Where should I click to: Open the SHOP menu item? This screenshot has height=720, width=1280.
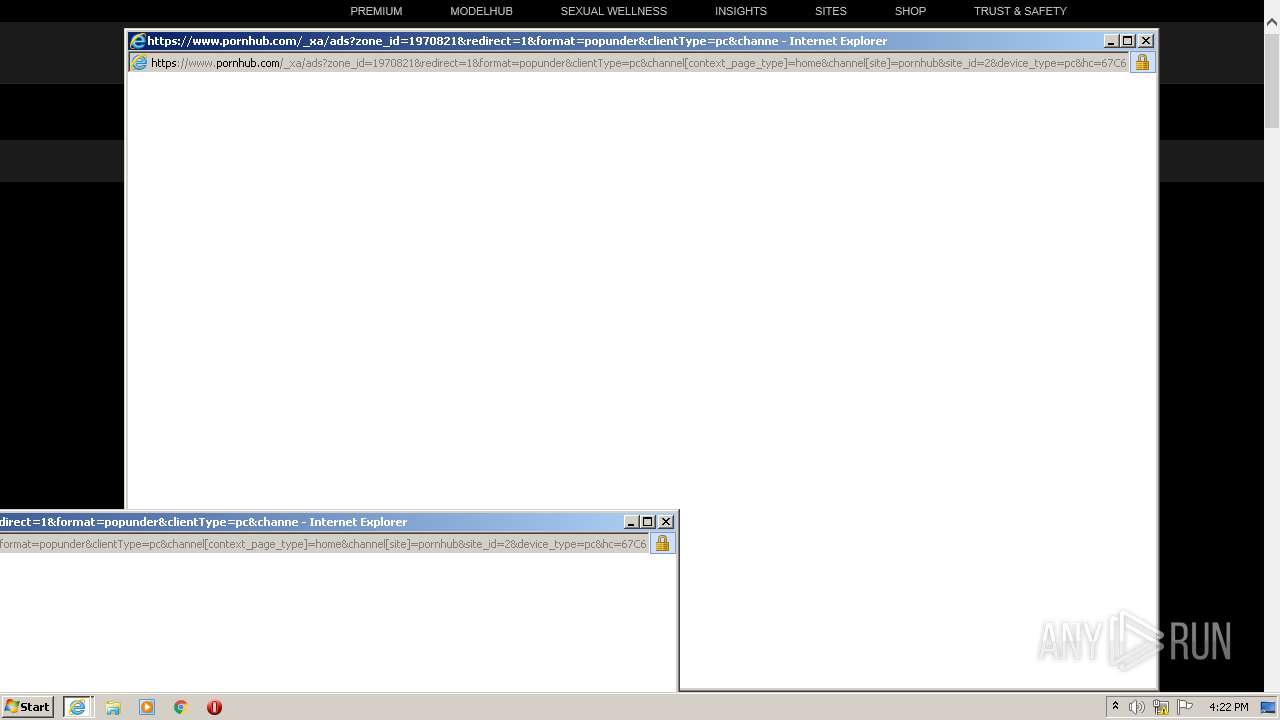pyautogui.click(x=910, y=11)
